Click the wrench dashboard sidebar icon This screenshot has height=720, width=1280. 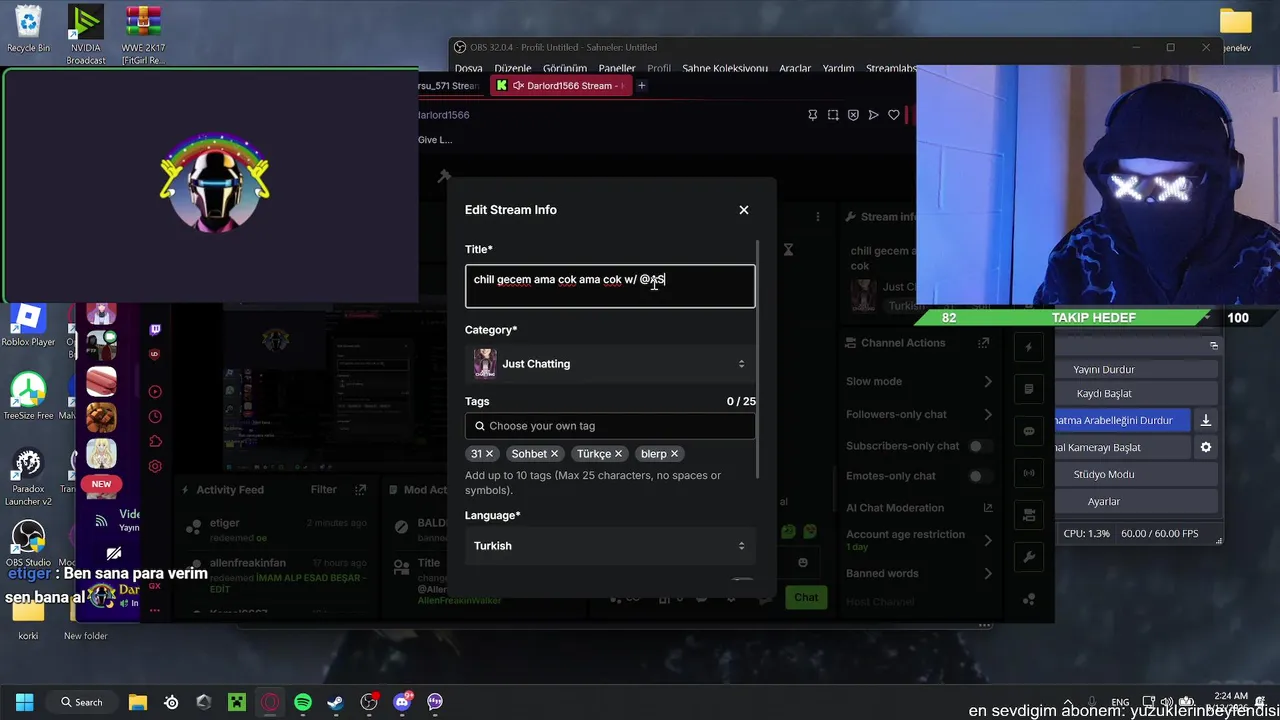tap(1029, 557)
